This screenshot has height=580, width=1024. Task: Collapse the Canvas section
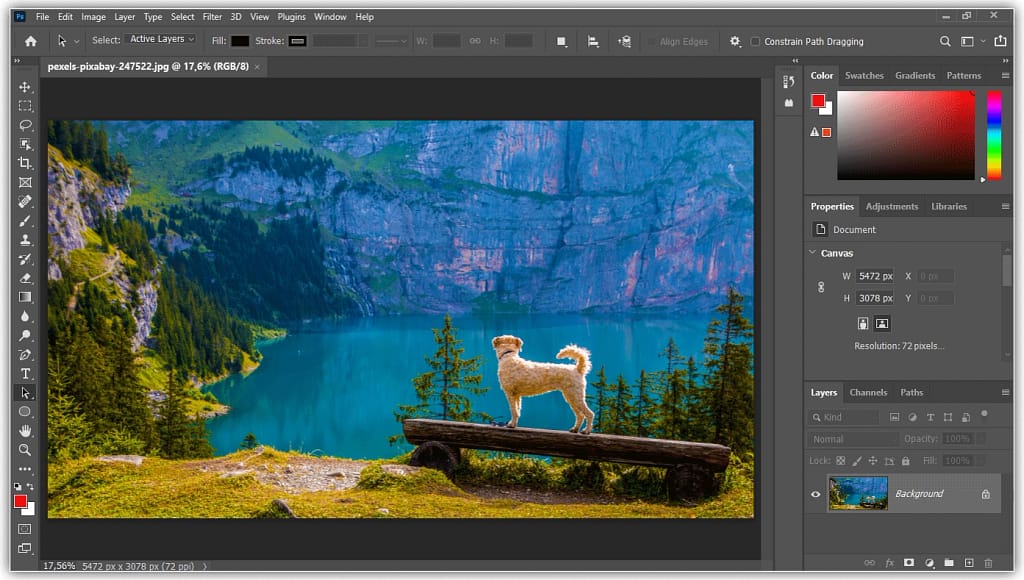[812, 253]
